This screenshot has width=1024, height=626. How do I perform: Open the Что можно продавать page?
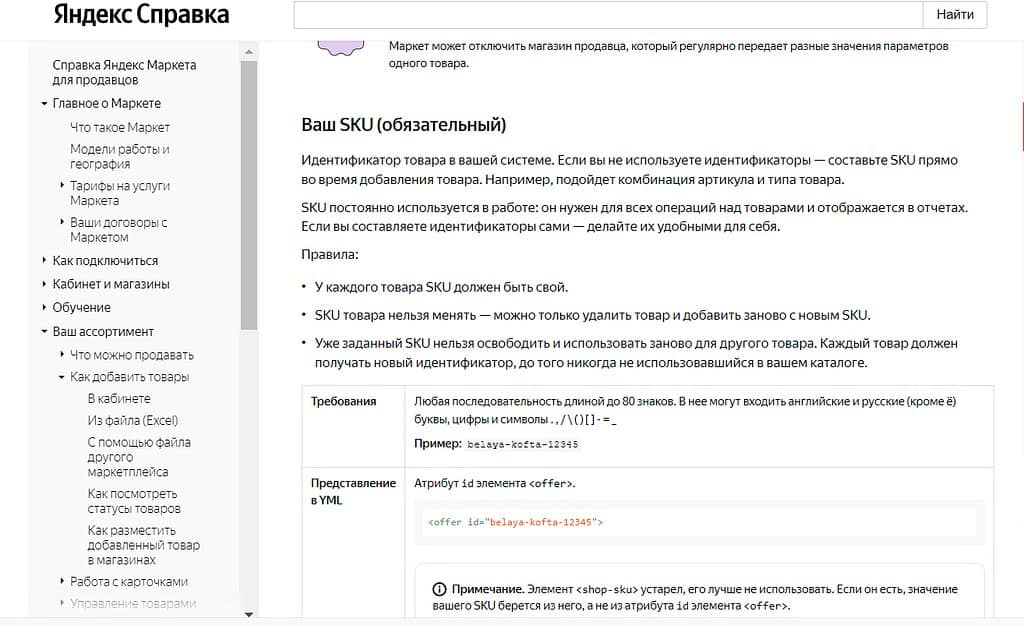[x=130, y=354]
